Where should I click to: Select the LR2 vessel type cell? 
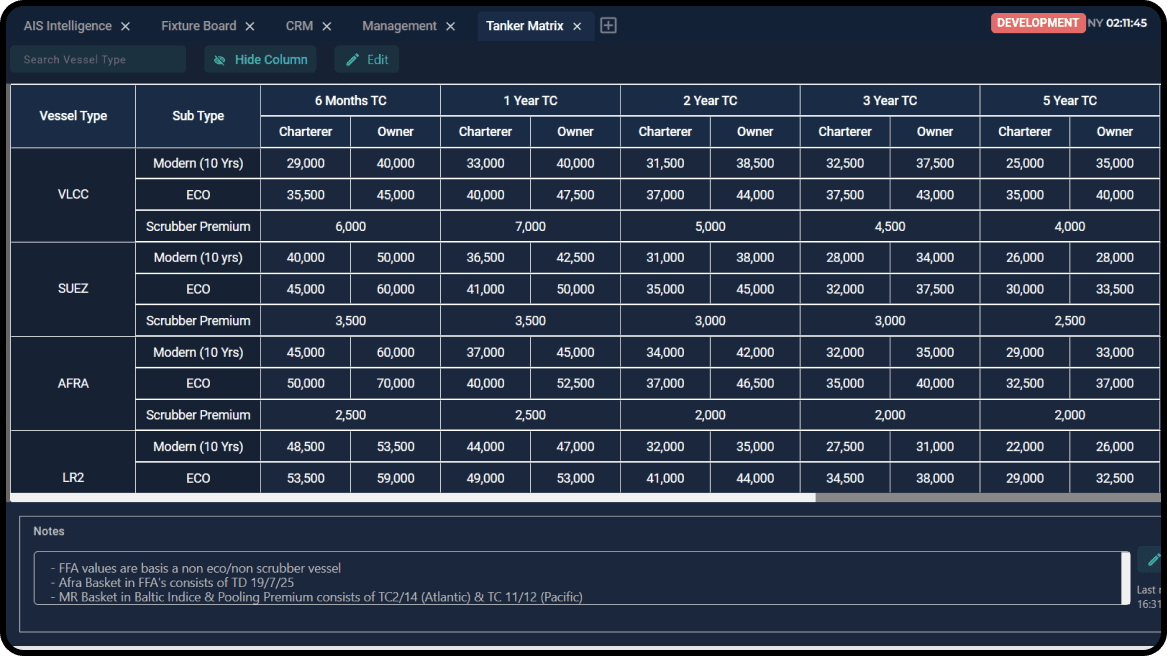click(73, 462)
